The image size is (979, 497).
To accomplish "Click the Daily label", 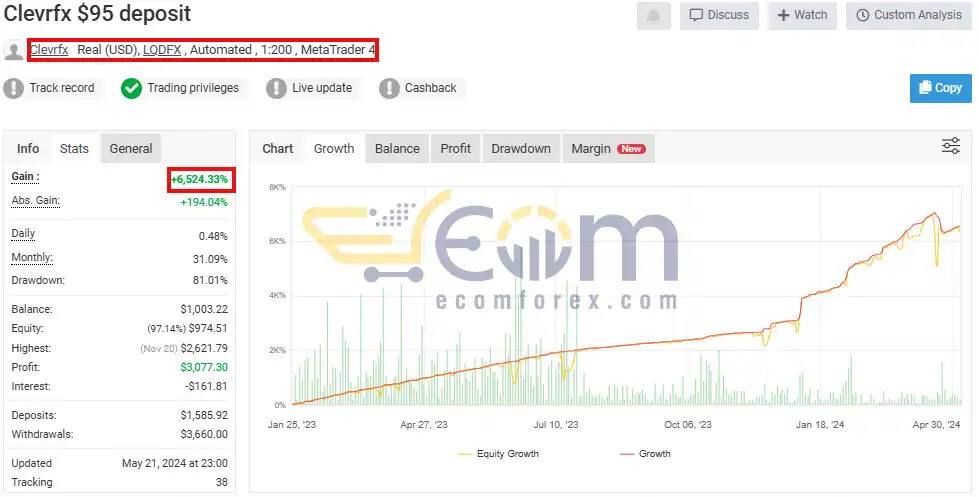I will (x=23, y=234).
